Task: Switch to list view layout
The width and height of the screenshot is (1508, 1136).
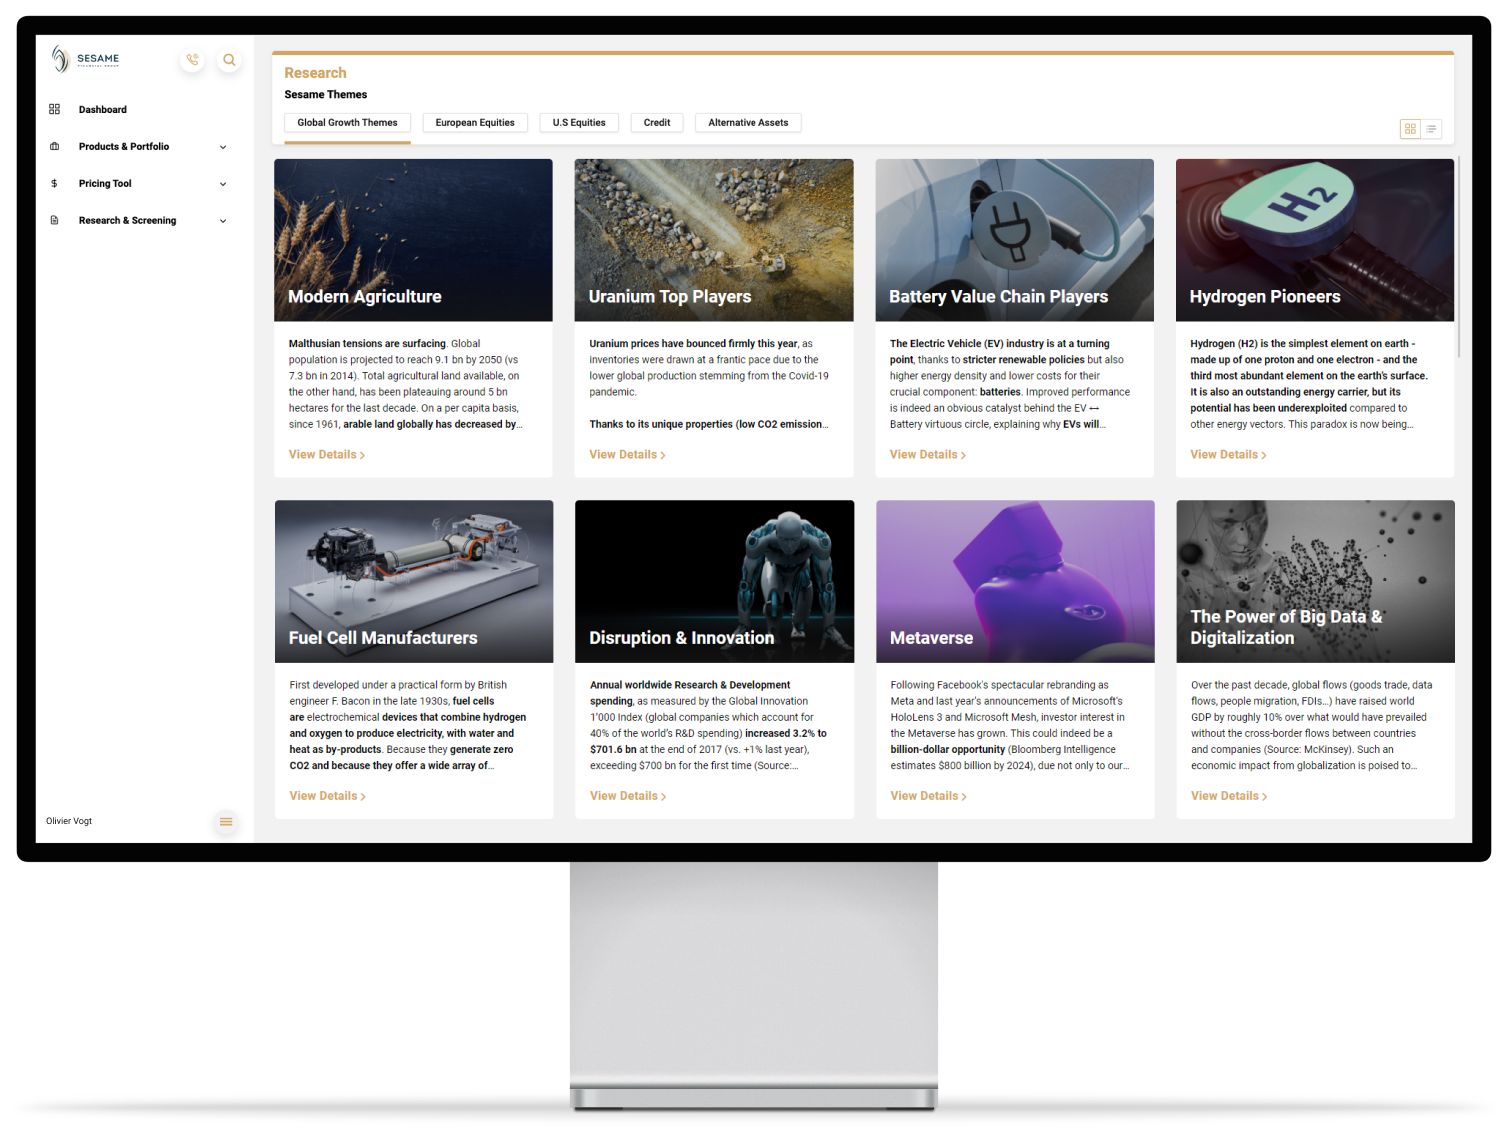Action: click(x=1431, y=129)
